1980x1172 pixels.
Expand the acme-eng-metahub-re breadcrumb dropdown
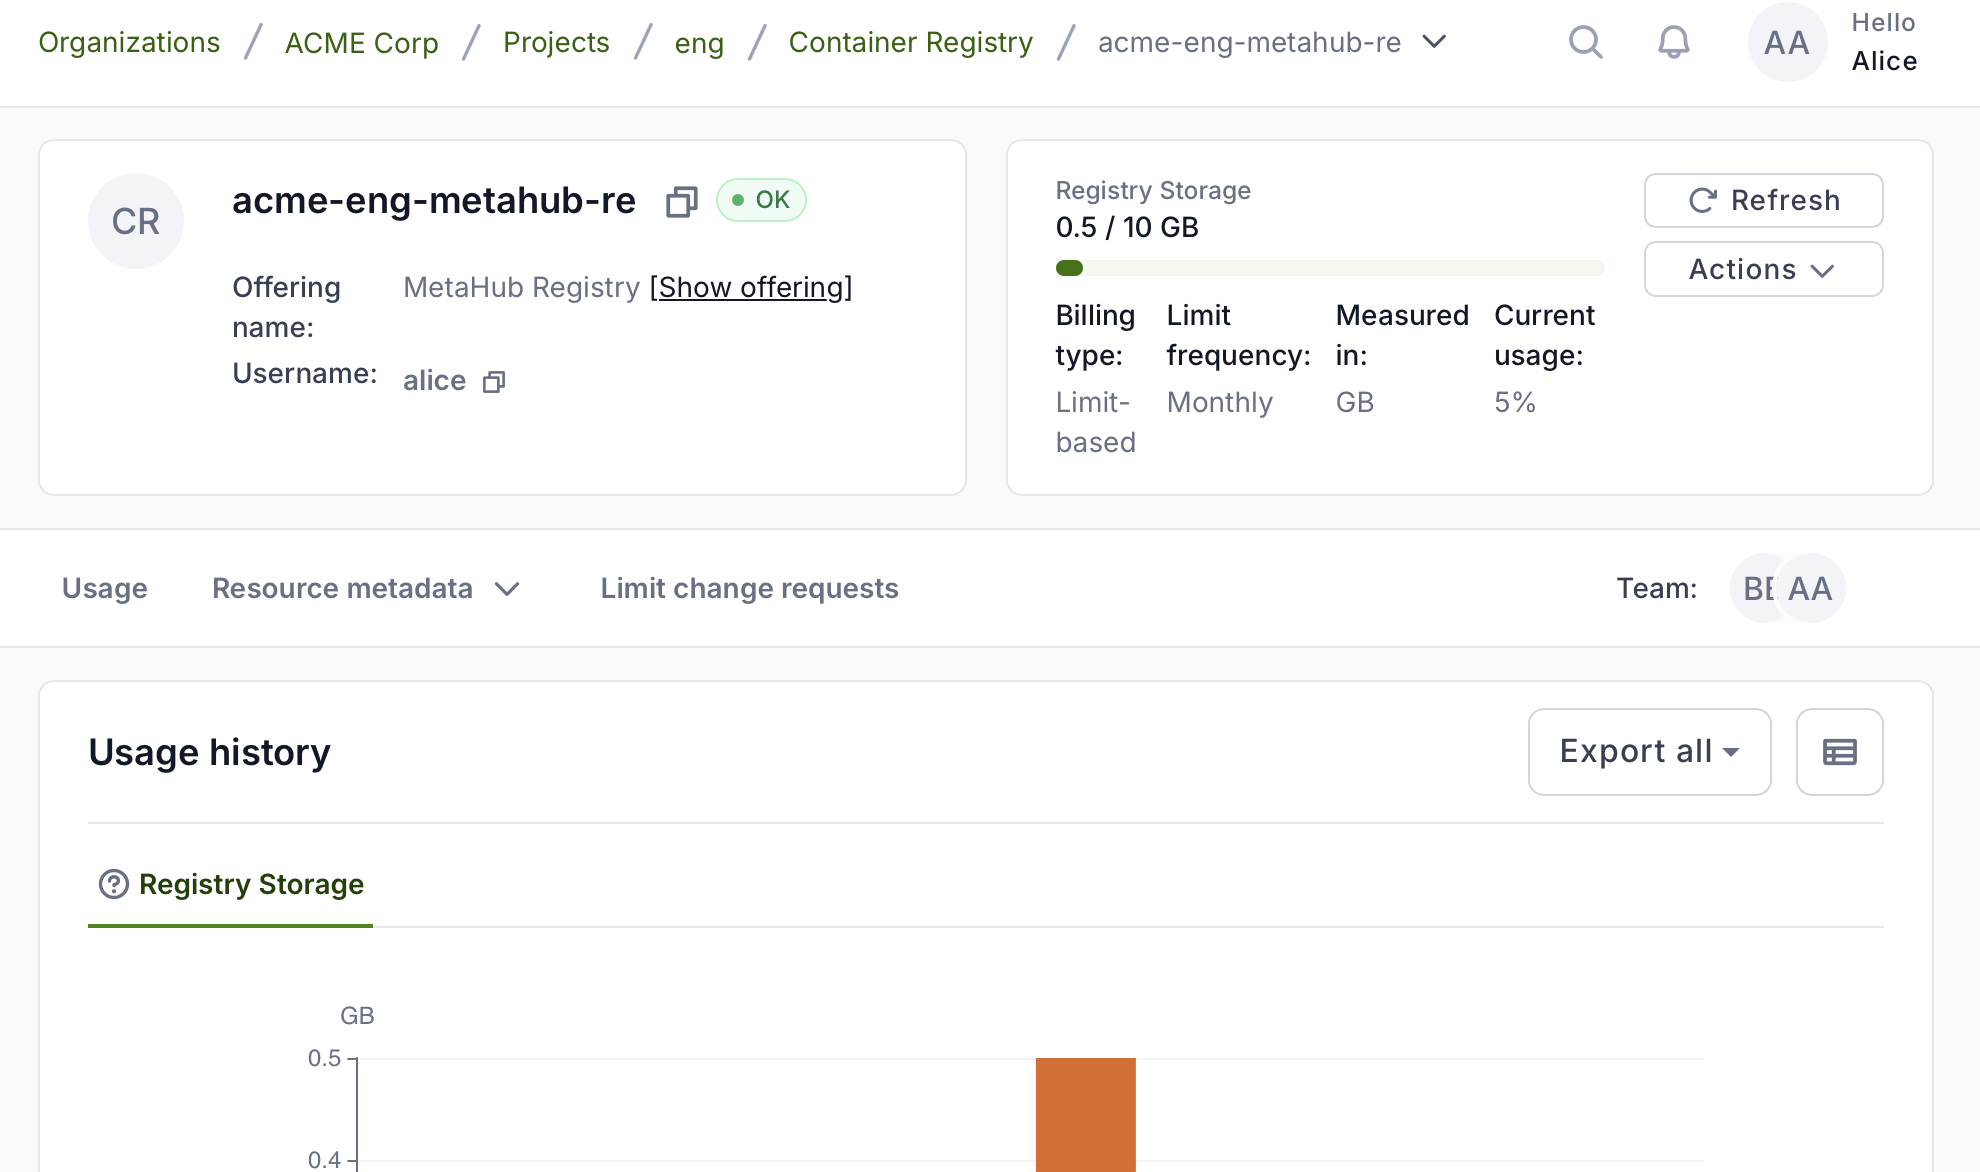click(x=1435, y=42)
